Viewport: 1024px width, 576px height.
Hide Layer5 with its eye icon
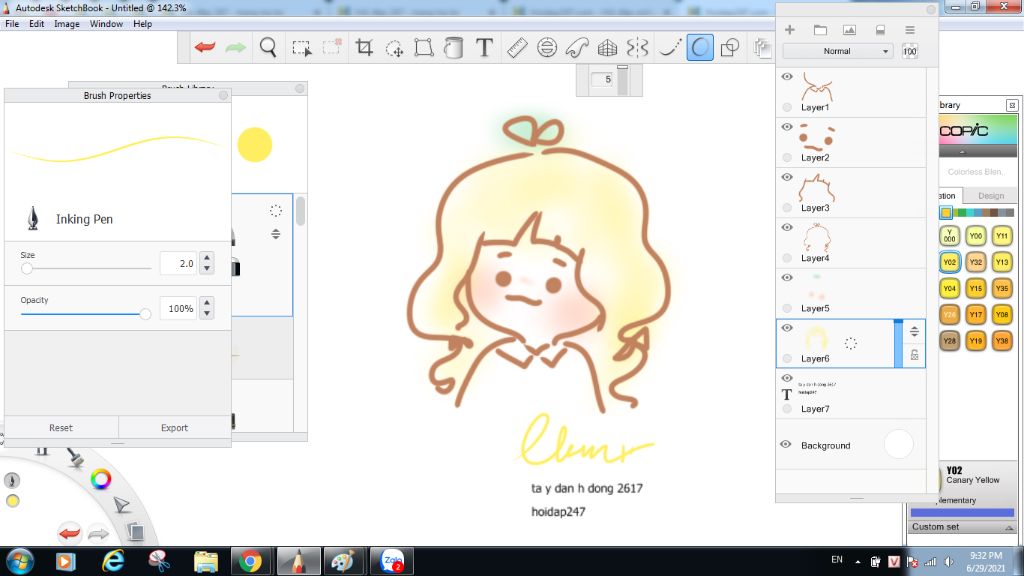[x=787, y=278]
